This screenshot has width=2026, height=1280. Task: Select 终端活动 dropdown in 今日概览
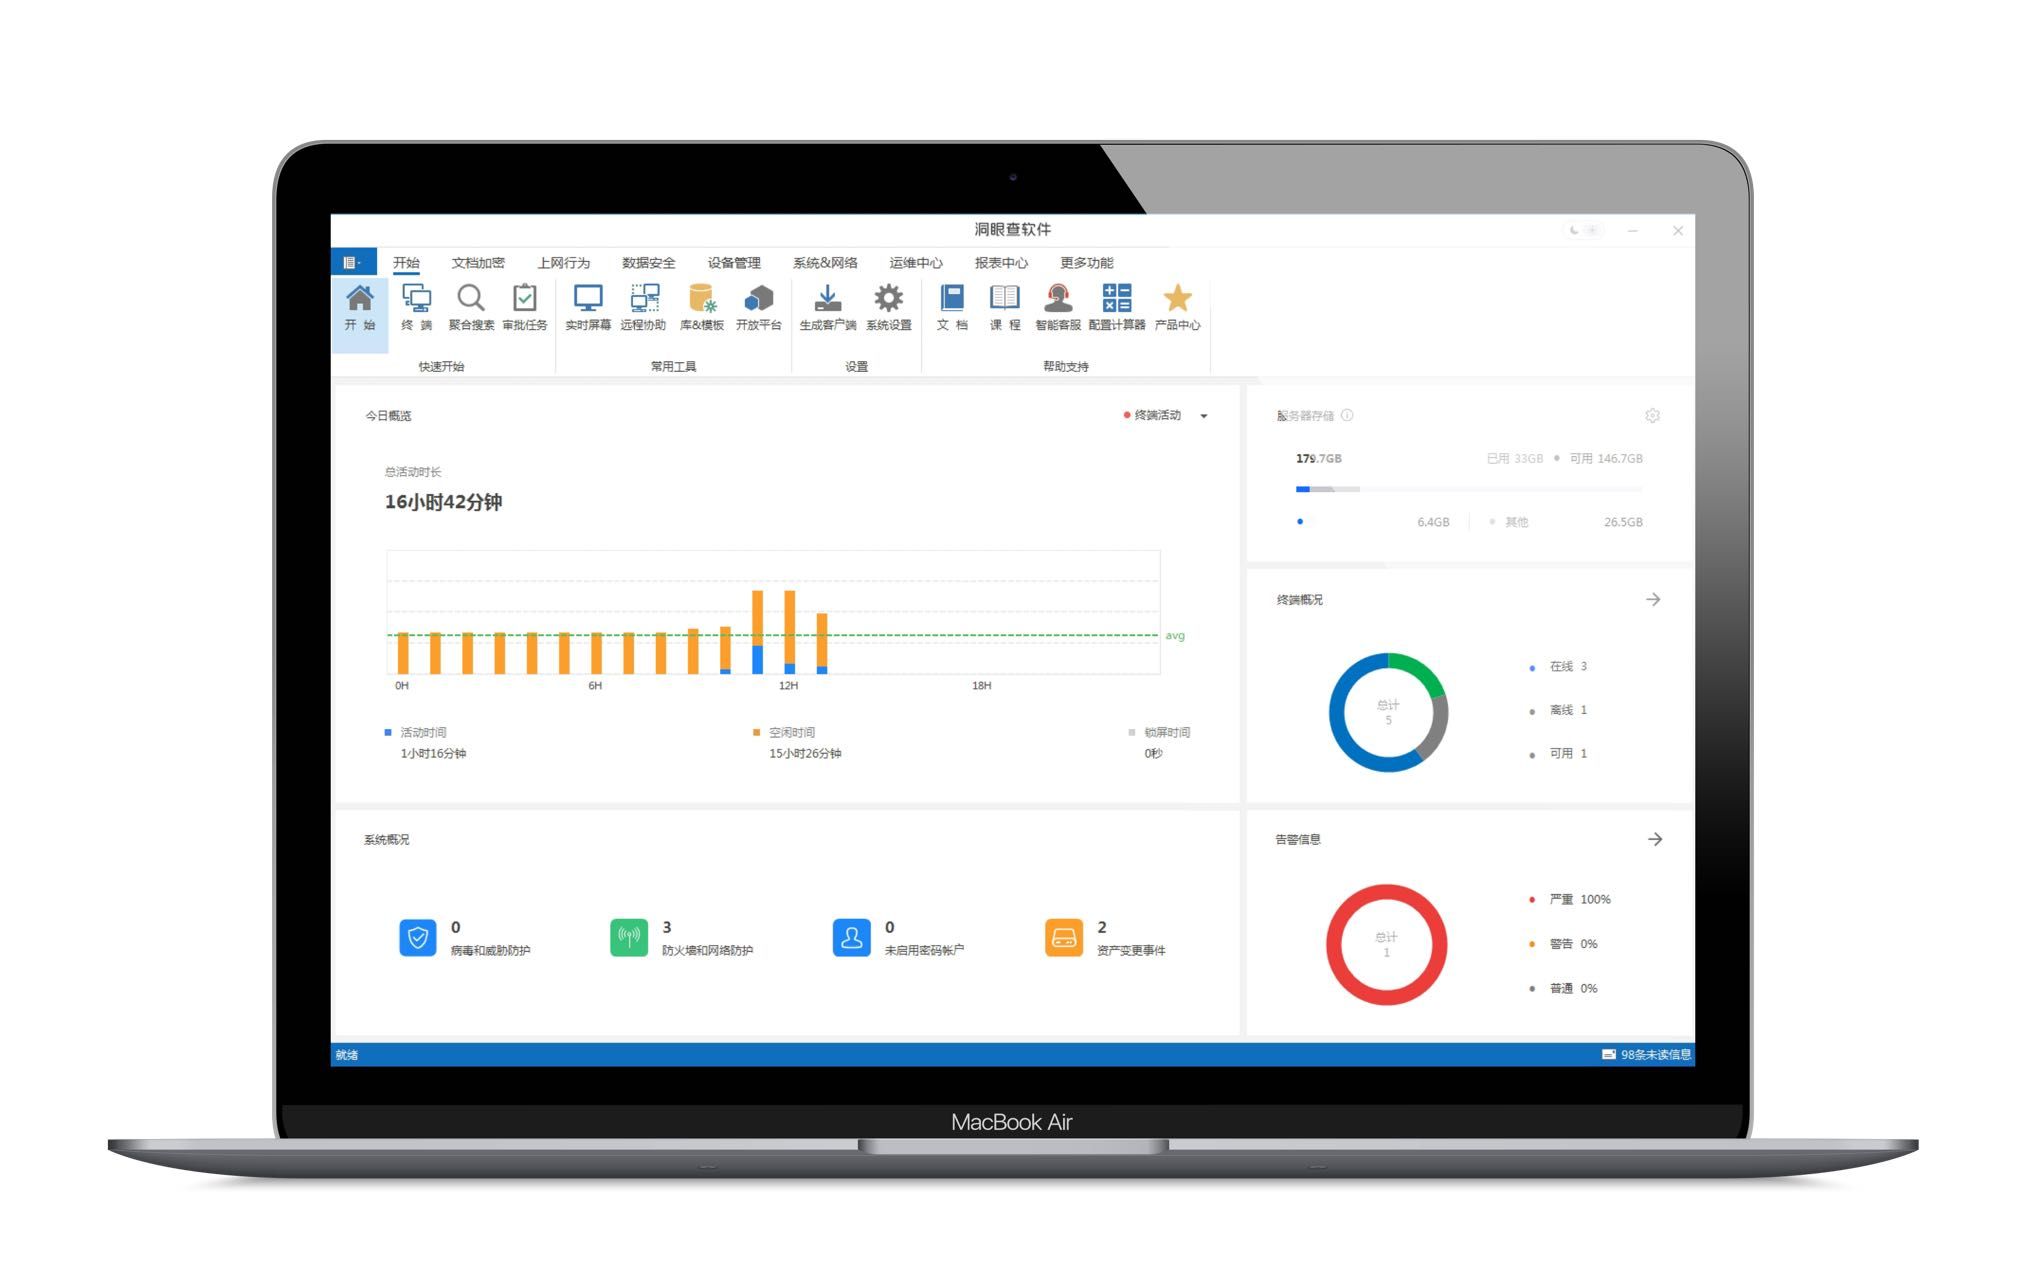point(1169,416)
